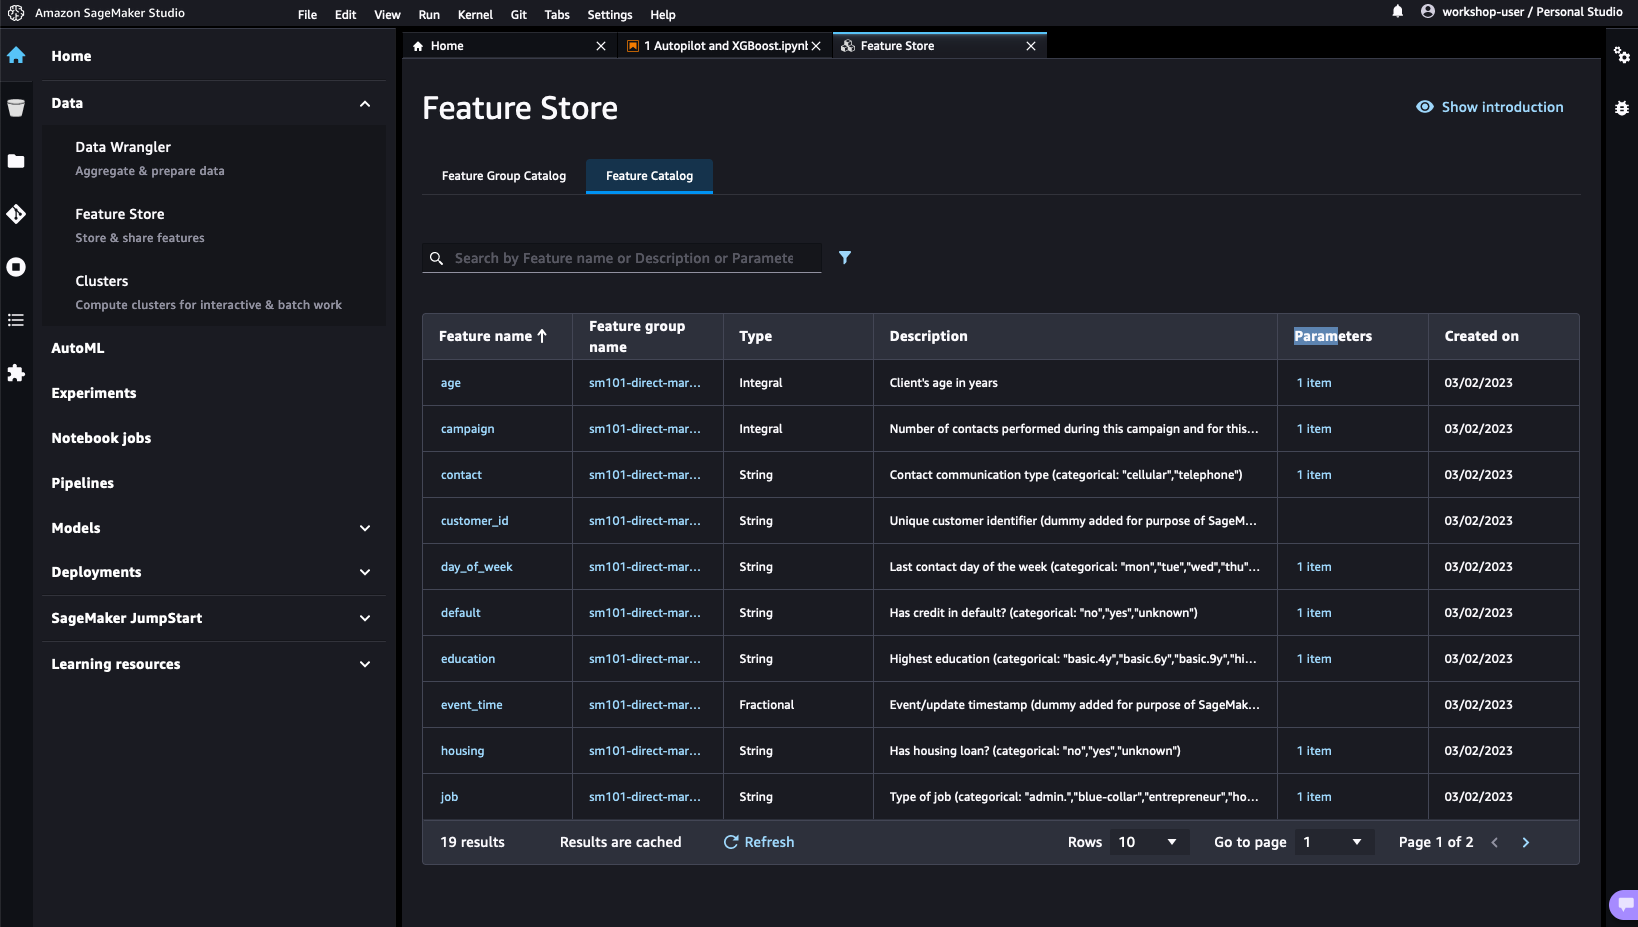Expand the Models section

(x=365, y=528)
